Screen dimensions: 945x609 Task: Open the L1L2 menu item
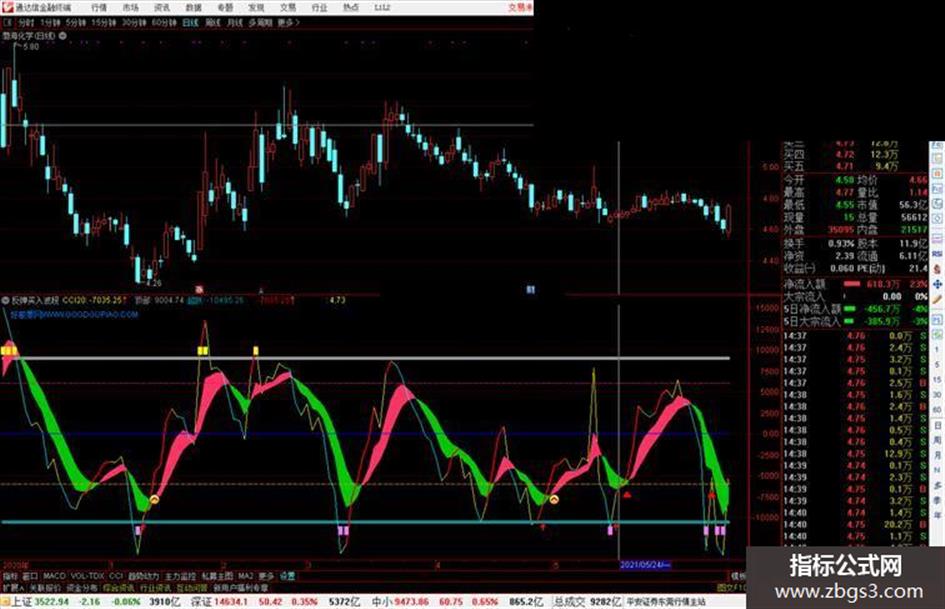point(381,8)
